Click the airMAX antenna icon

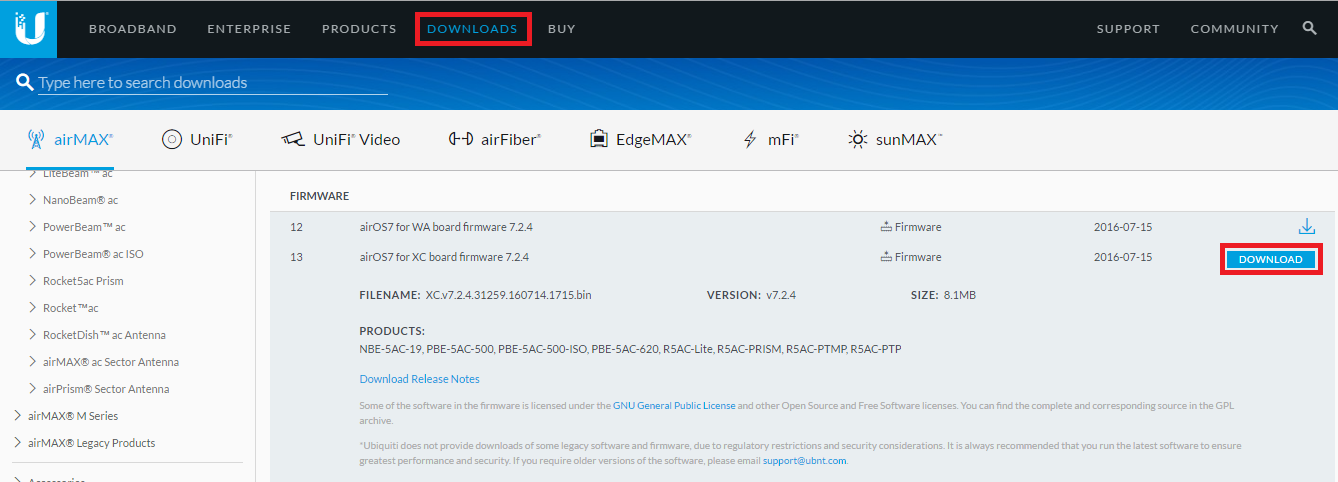[x=35, y=139]
